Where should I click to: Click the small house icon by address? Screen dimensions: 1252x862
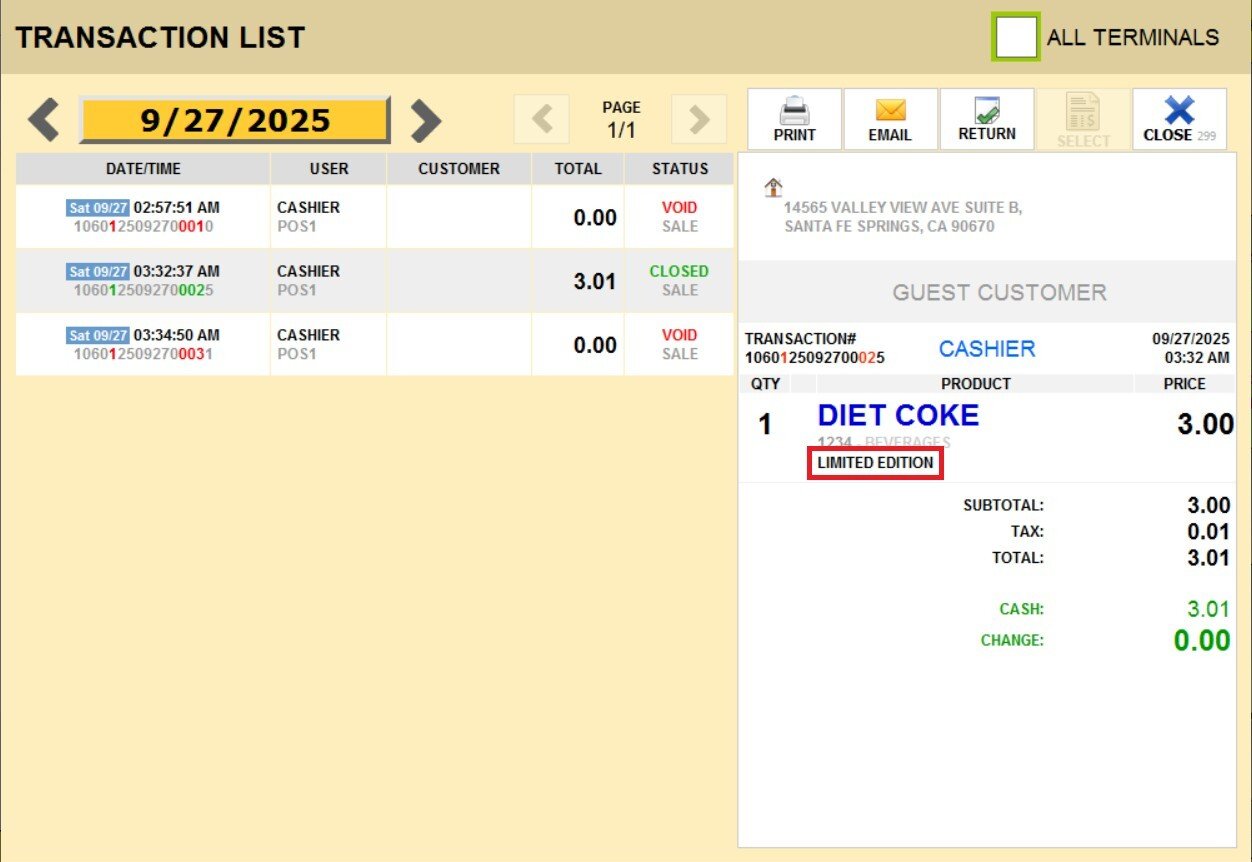point(773,187)
